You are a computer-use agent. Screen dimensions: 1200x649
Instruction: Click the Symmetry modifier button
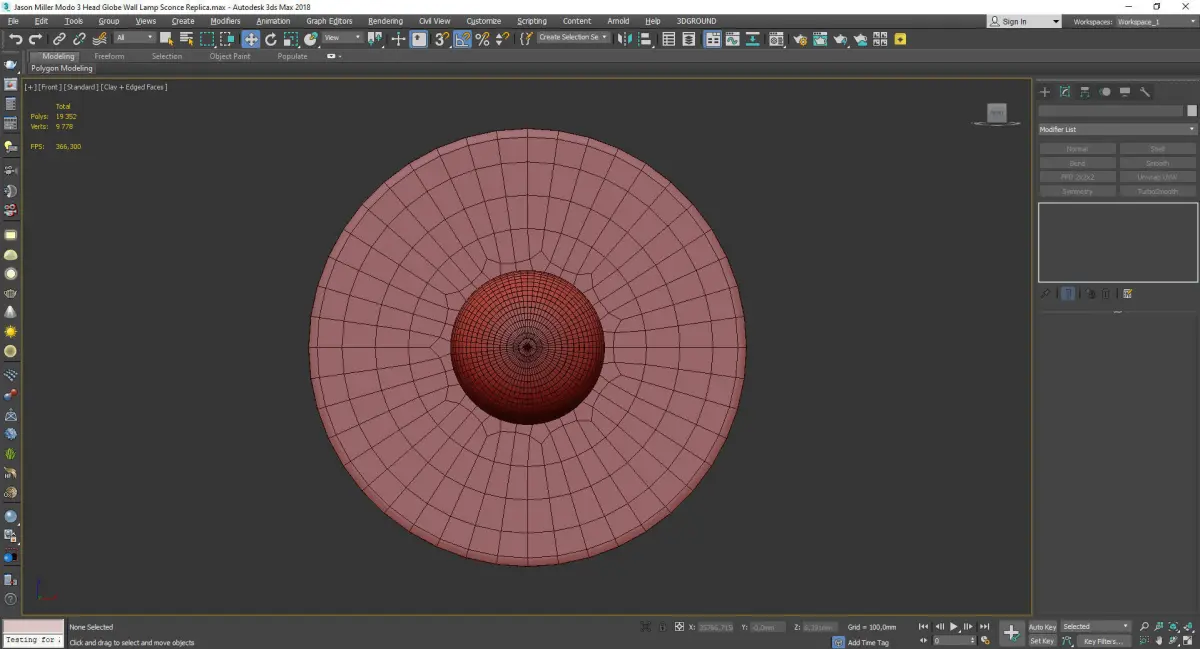(x=1077, y=191)
